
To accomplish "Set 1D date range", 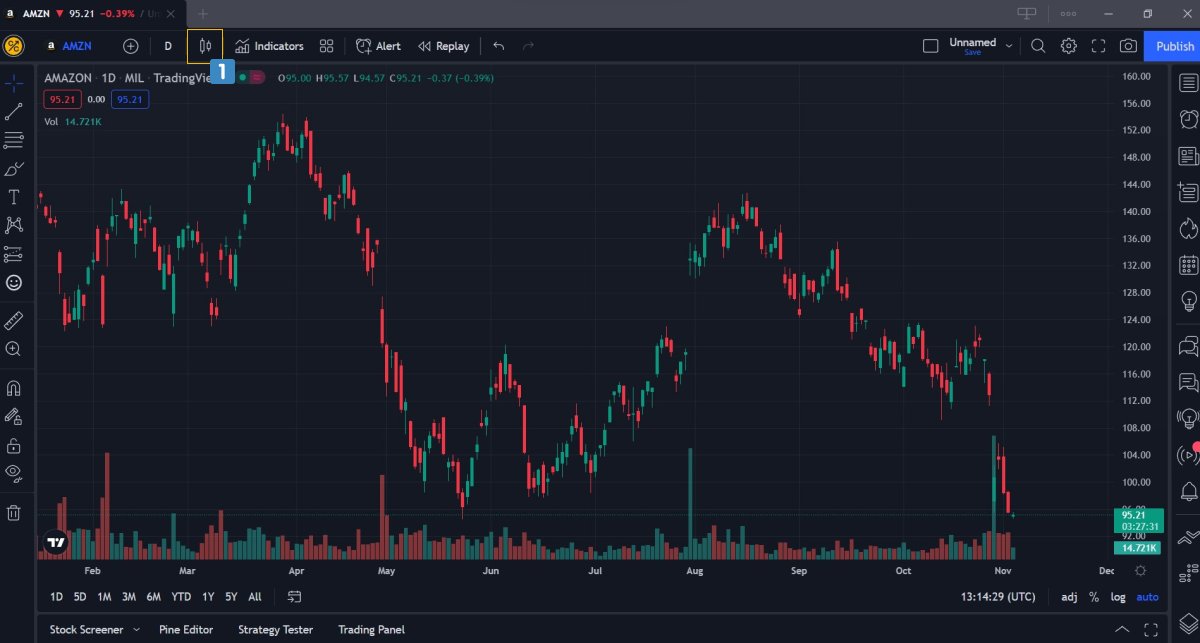I will pos(56,597).
